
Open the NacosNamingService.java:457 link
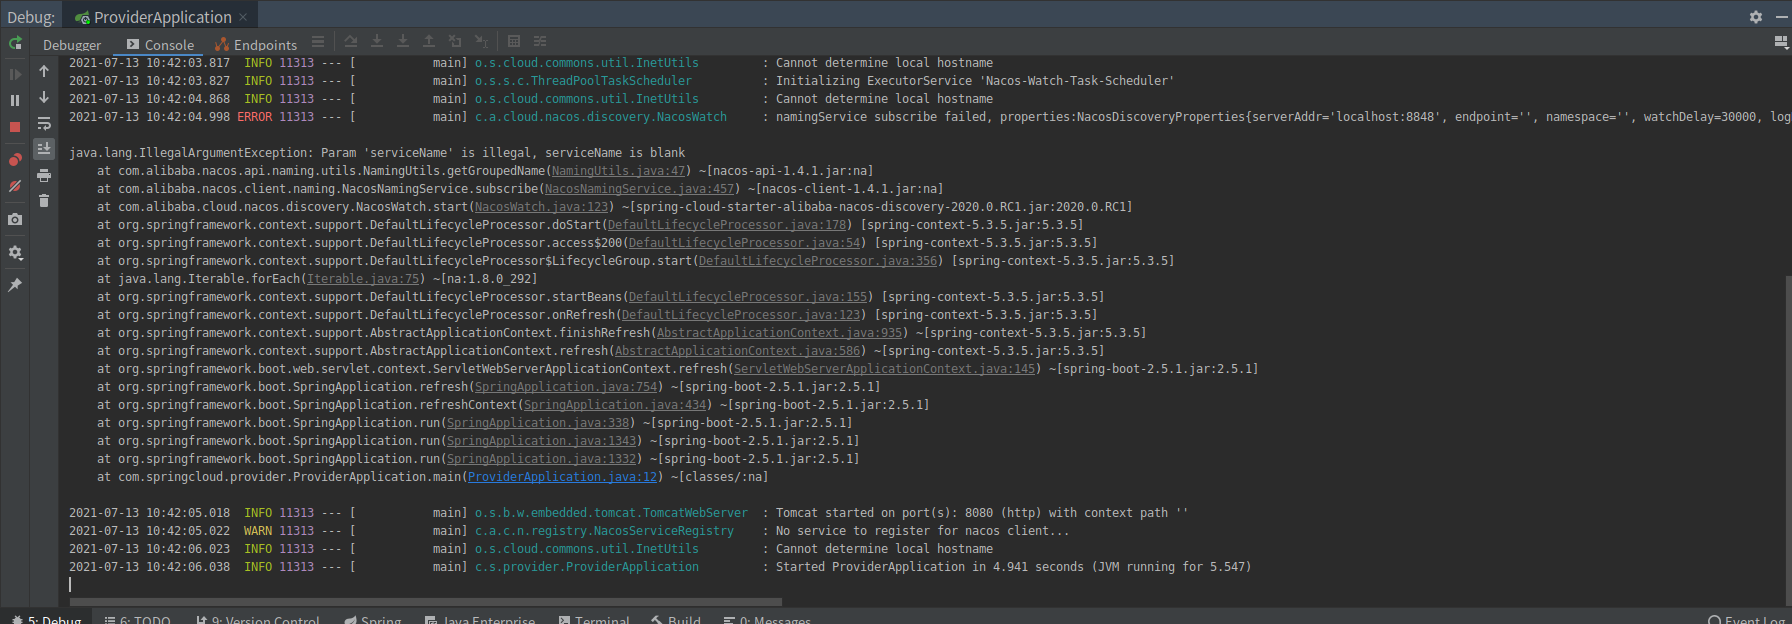640,189
